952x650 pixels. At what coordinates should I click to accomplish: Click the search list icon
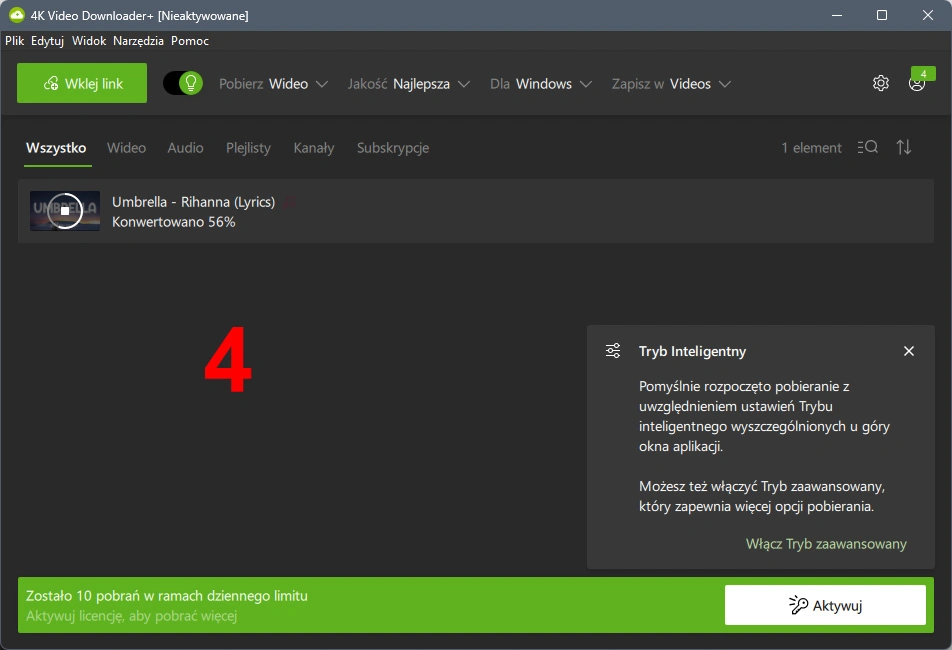click(868, 147)
